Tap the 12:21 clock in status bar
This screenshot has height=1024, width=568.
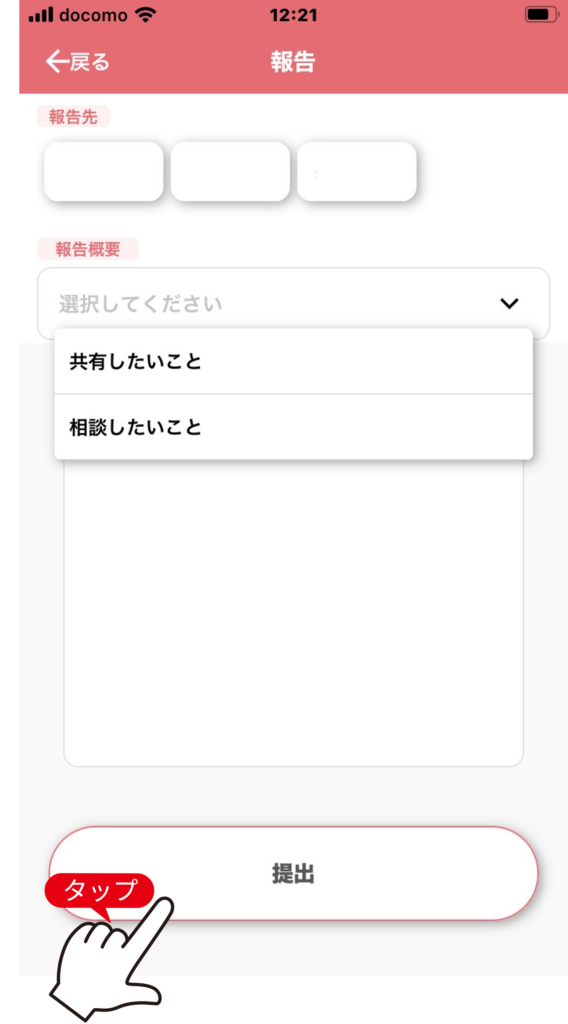[x=293, y=15]
